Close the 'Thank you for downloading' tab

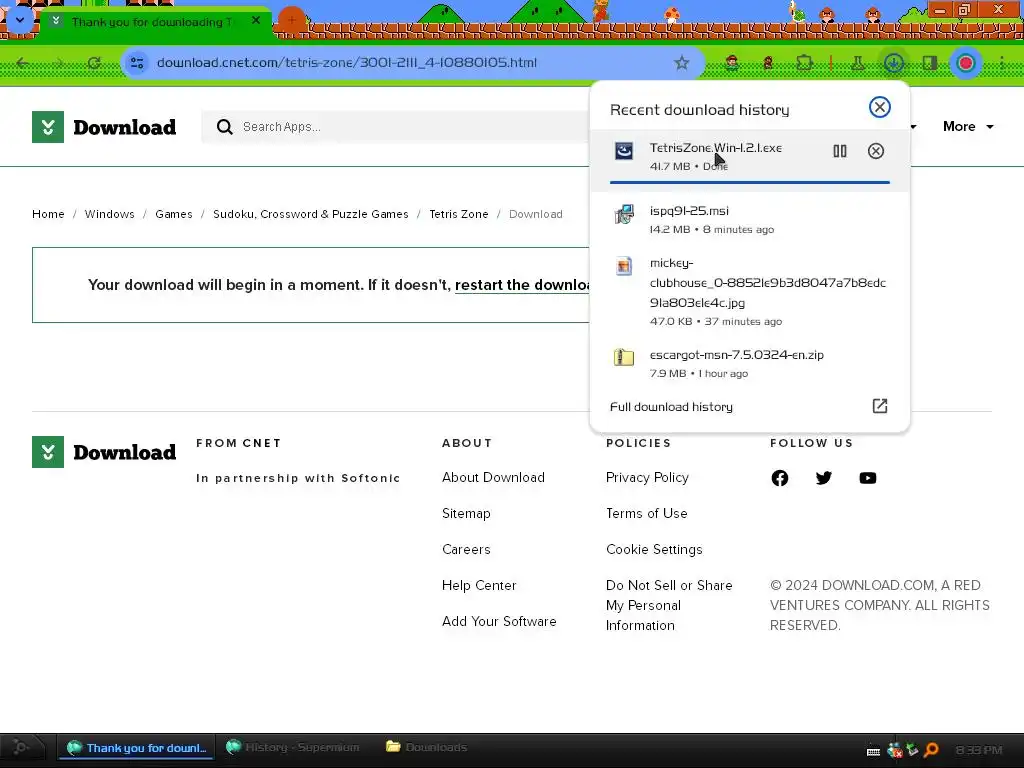coord(256,21)
